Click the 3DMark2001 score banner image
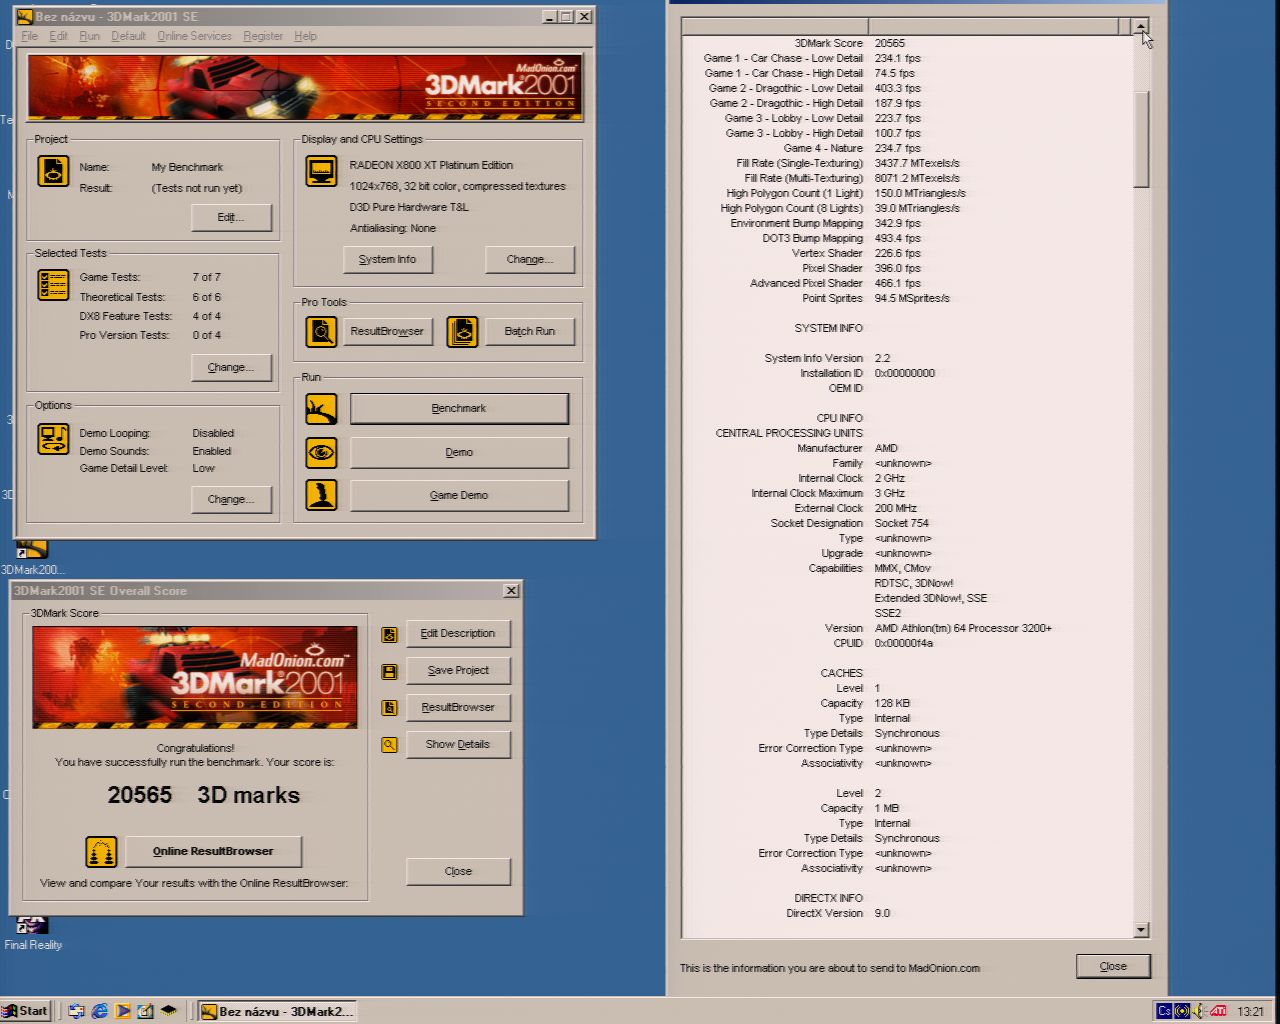This screenshot has height=1024, width=1280. pyautogui.click(x=194, y=677)
